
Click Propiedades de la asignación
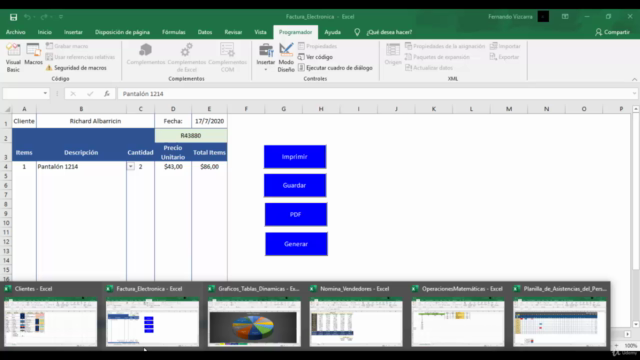click(x=445, y=46)
